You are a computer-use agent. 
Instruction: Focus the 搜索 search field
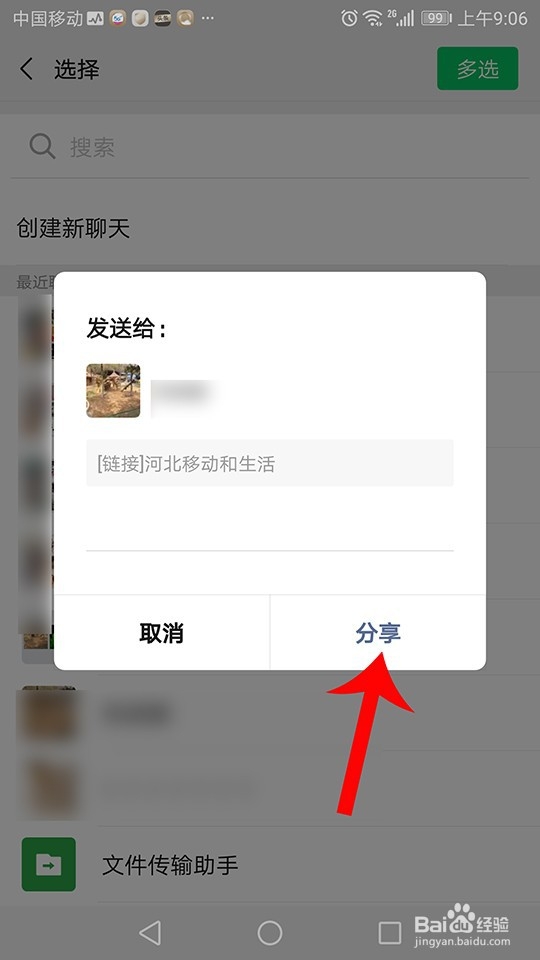click(270, 147)
